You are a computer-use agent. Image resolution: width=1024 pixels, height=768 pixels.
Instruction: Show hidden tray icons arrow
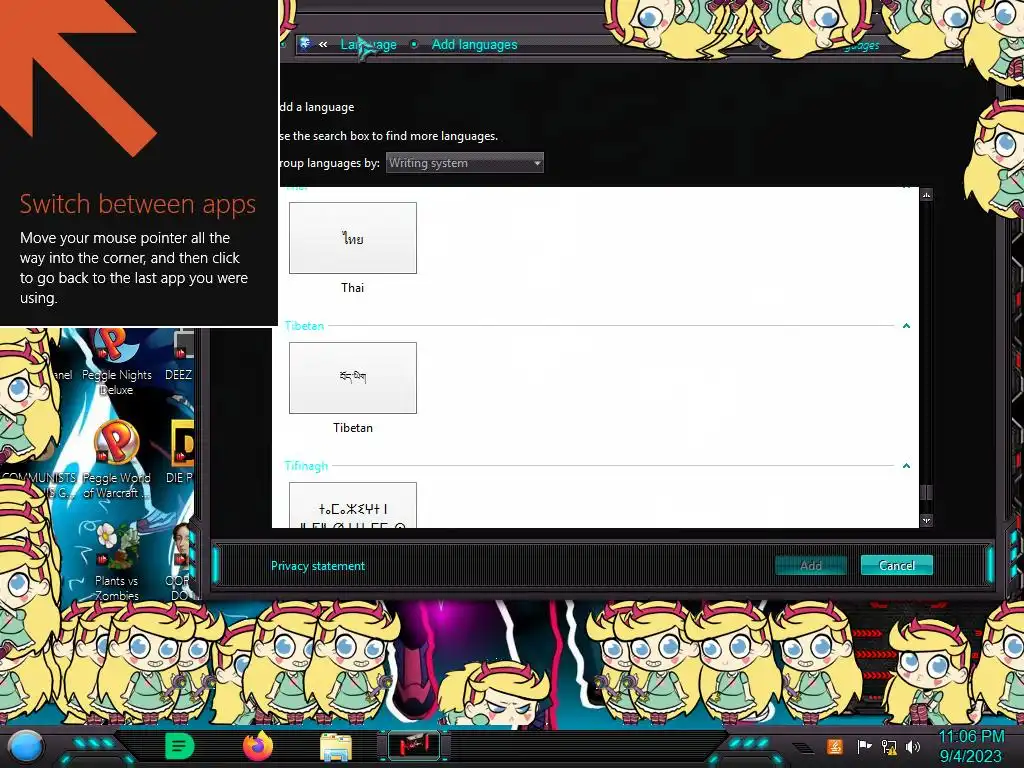click(803, 747)
